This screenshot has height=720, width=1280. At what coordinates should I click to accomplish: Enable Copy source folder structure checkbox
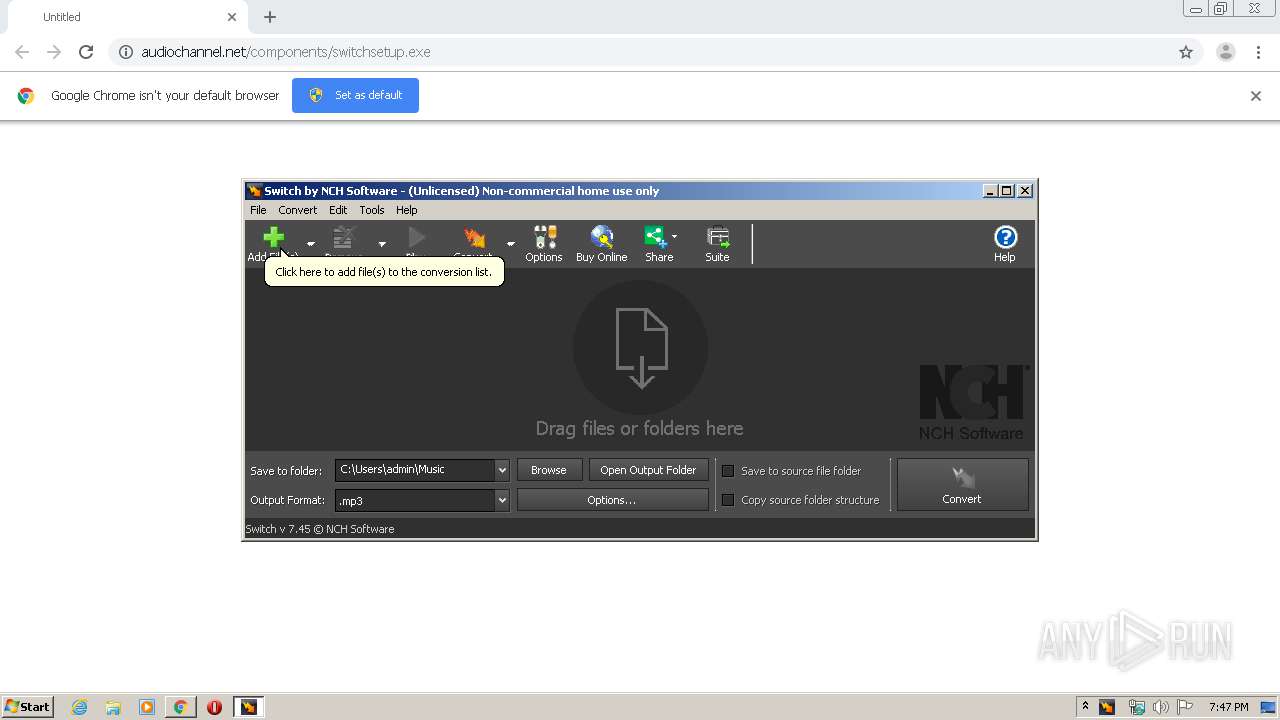tap(728, 500)
